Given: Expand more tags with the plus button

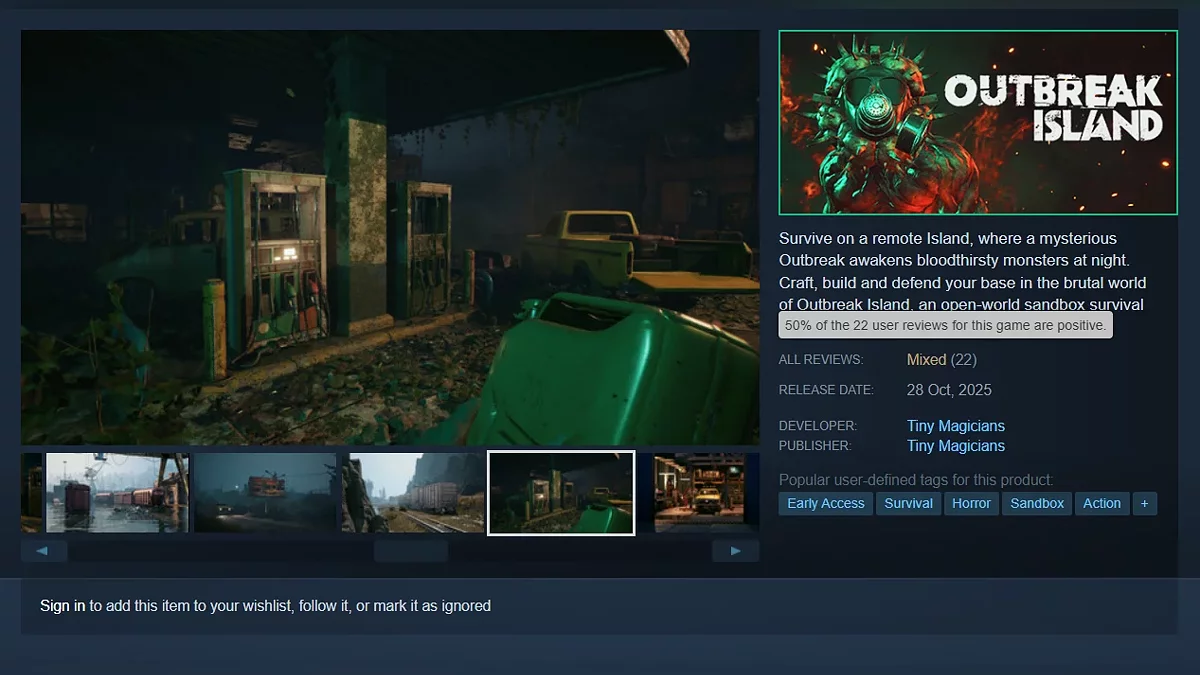Looking at the screenshot, I should tap(1144, 503).
